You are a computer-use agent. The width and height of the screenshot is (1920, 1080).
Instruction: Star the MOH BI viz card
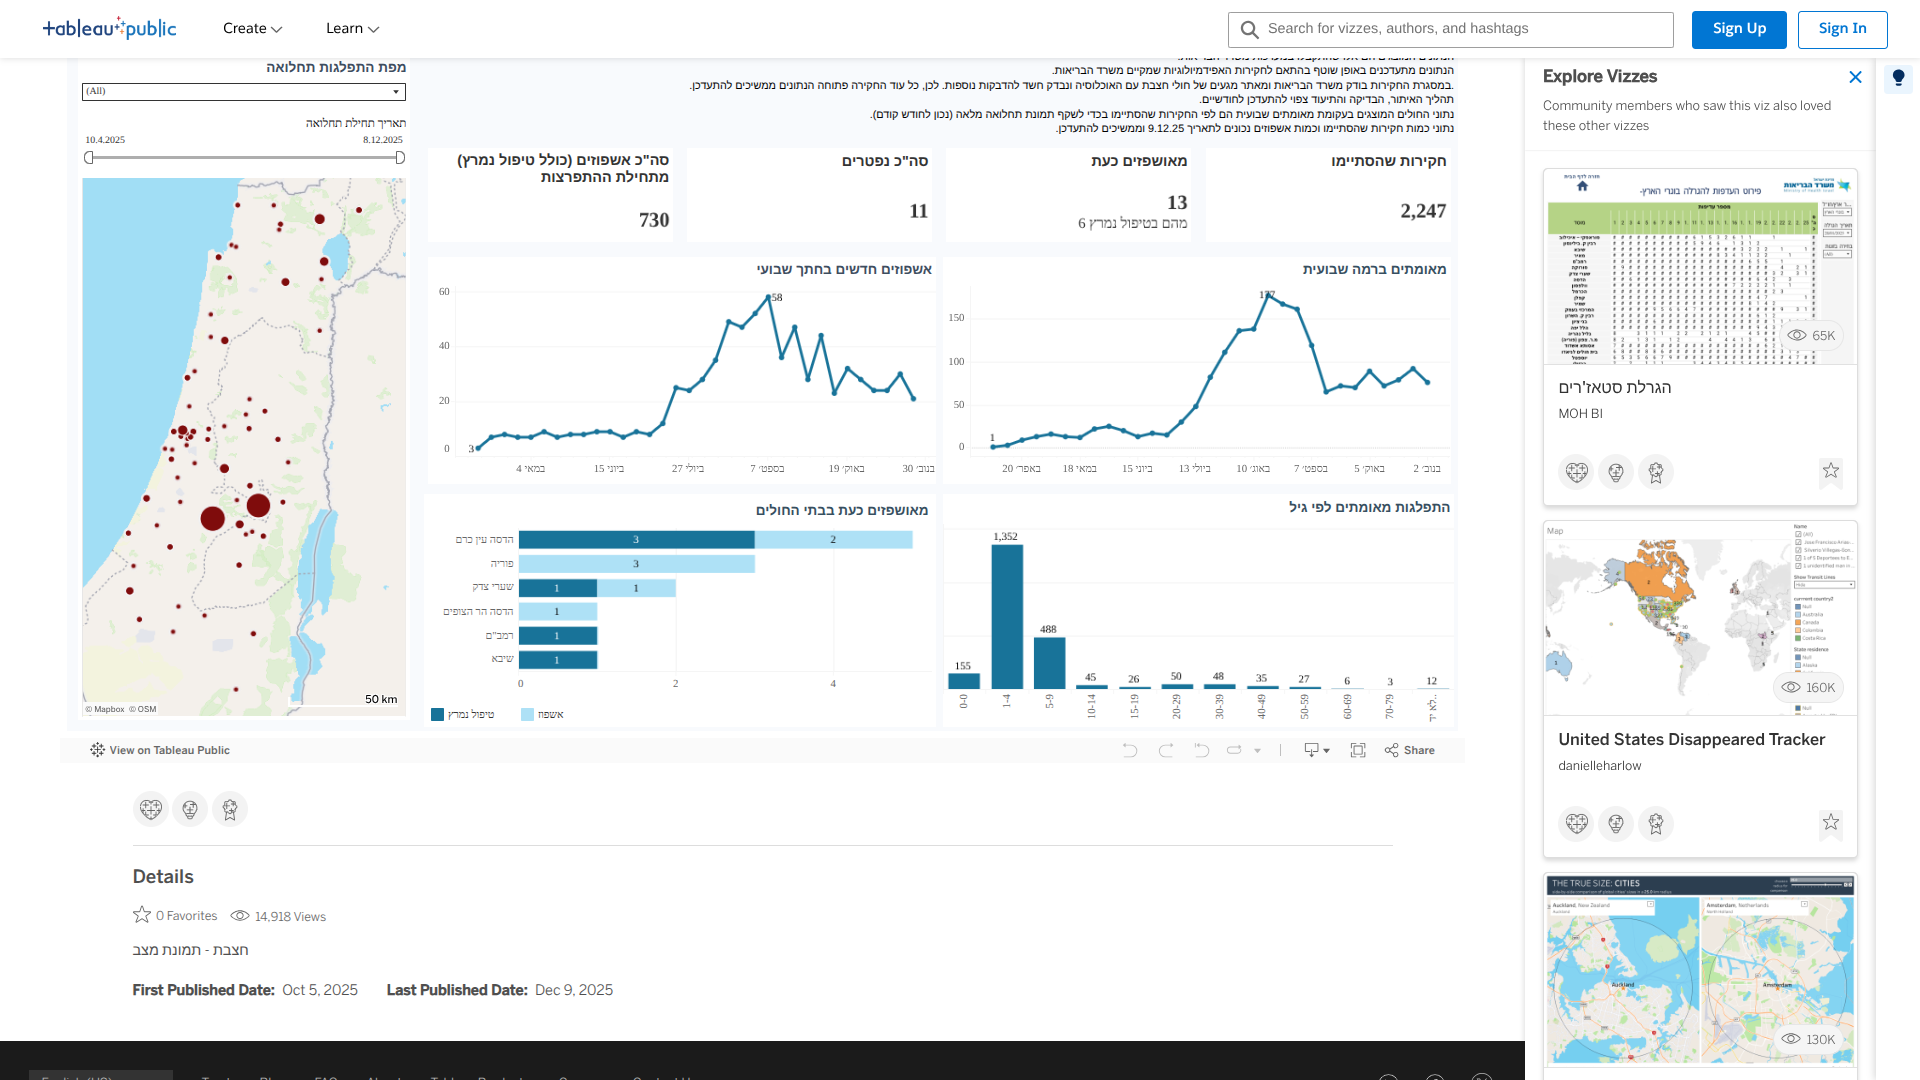(x=1830, y=470)
